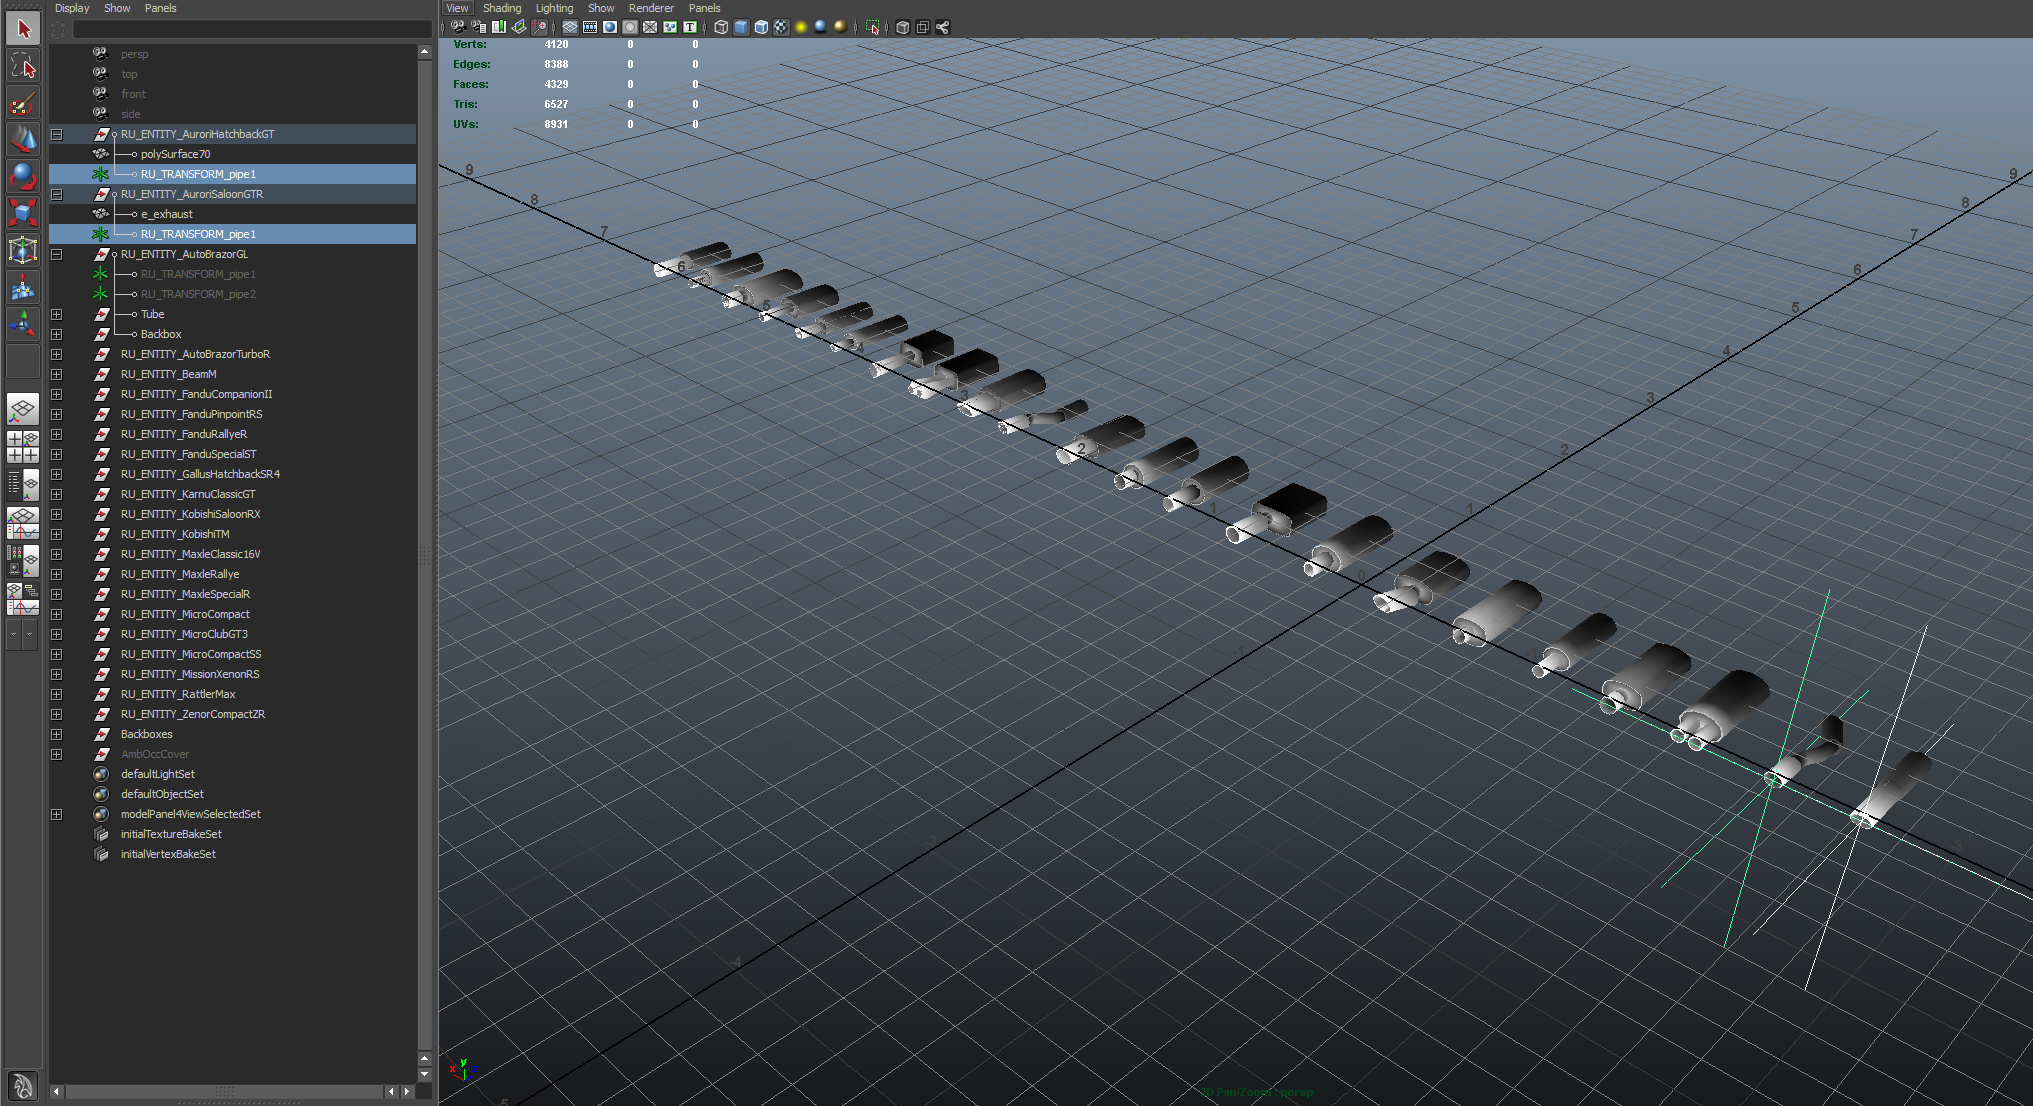The image size is (2033, 1106).
Task: Open the Renderer menu
Action: tap(651, 8)
